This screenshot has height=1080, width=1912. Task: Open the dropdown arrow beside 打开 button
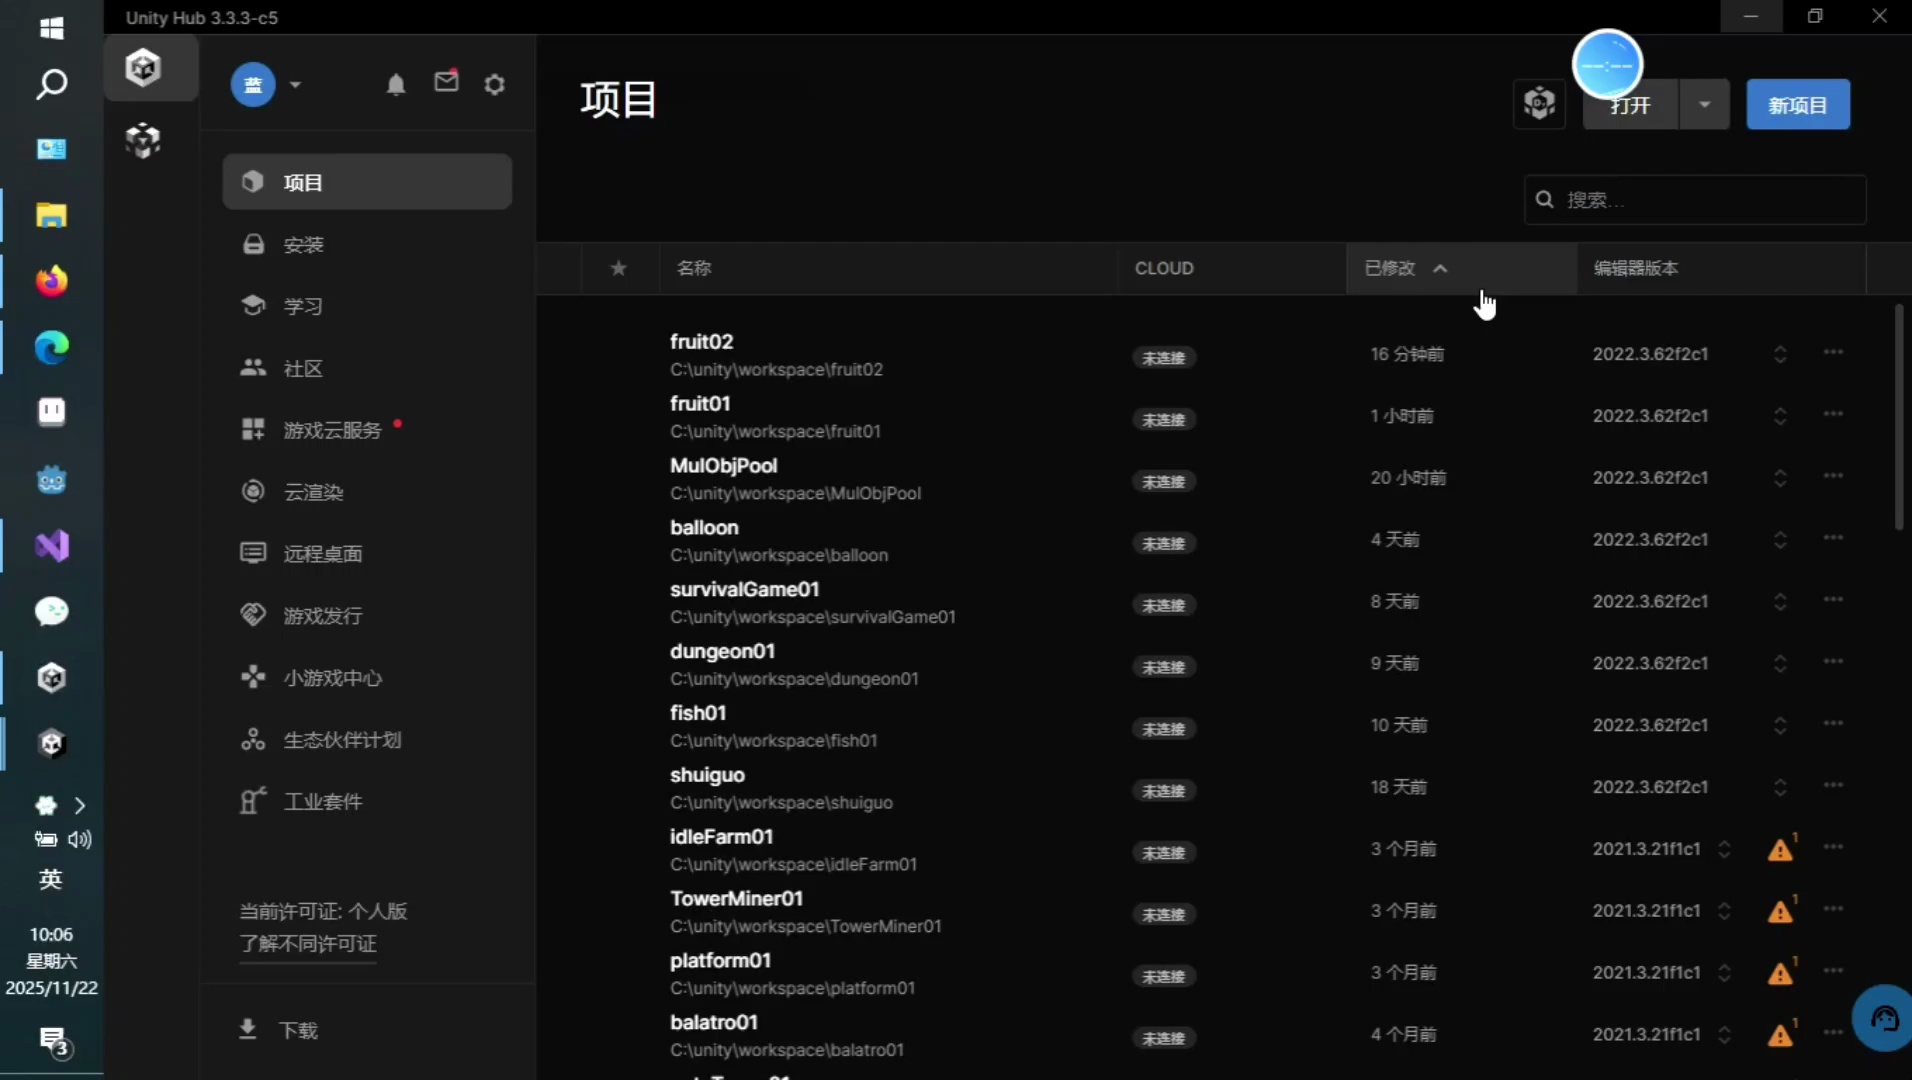(1706, 104)
